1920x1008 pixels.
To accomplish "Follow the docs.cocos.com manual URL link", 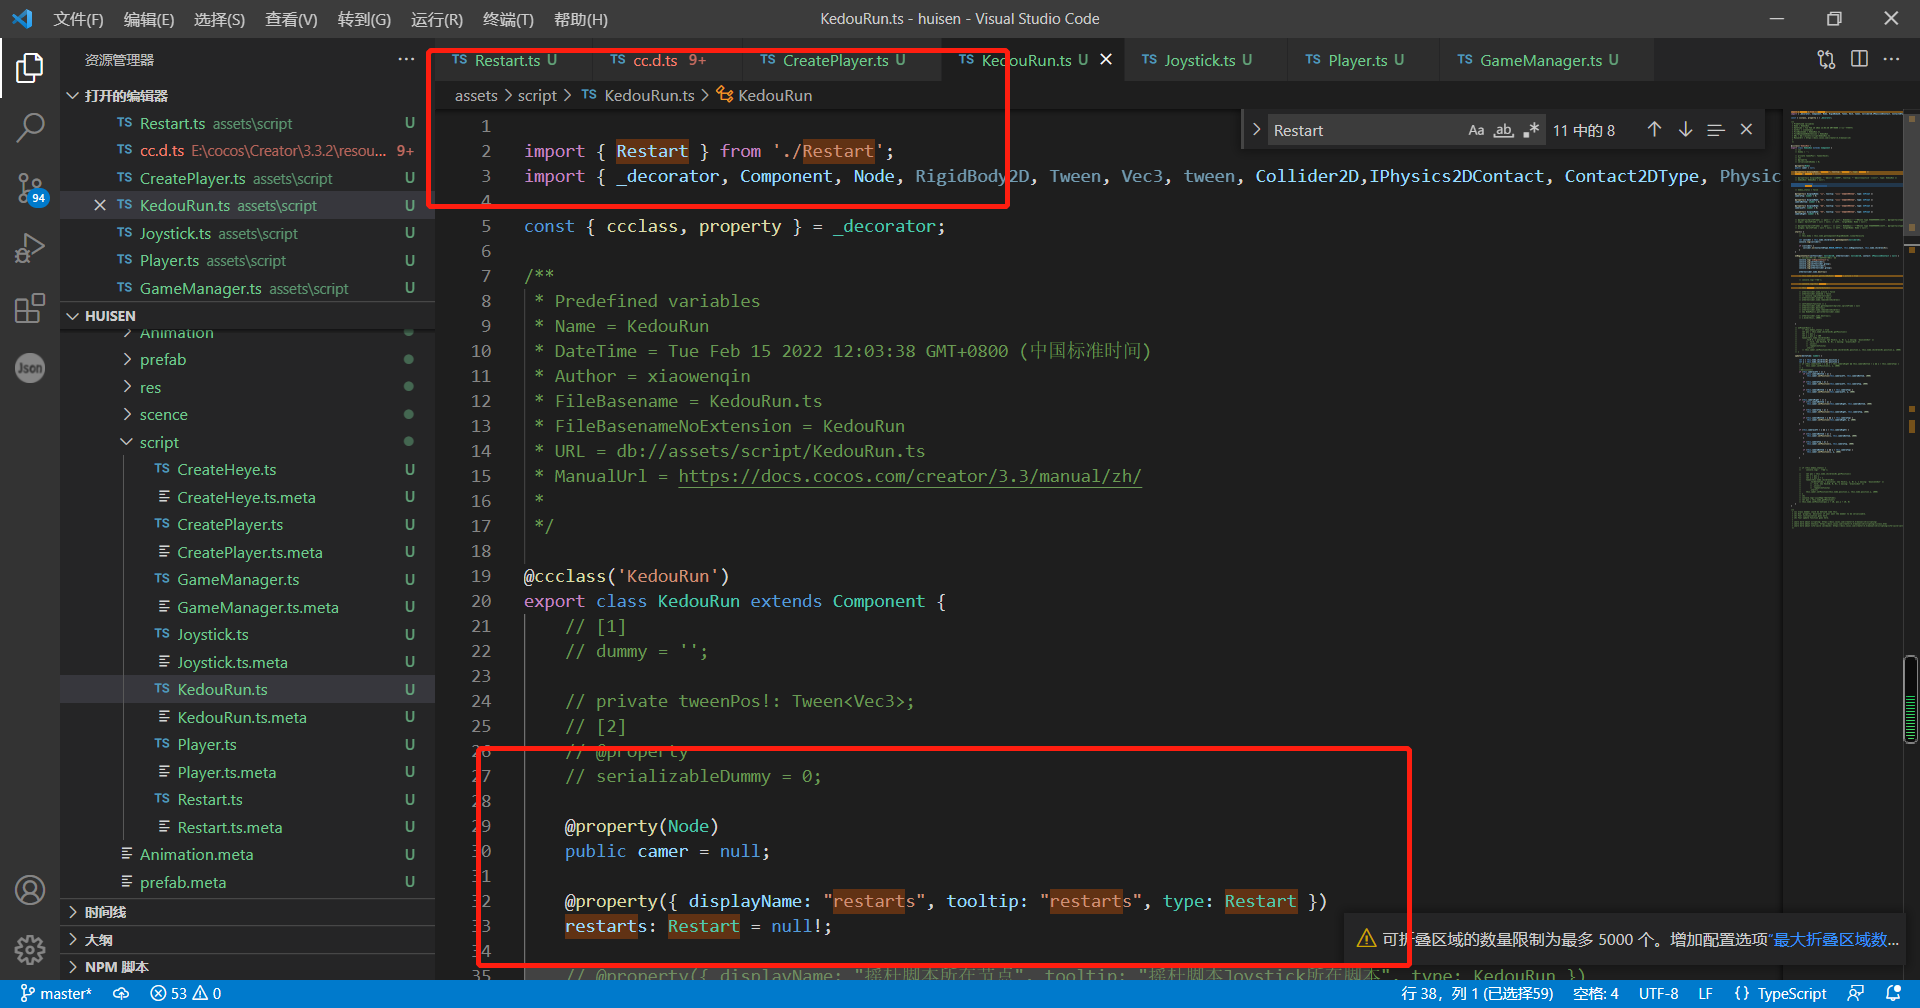I will [910, 477].
